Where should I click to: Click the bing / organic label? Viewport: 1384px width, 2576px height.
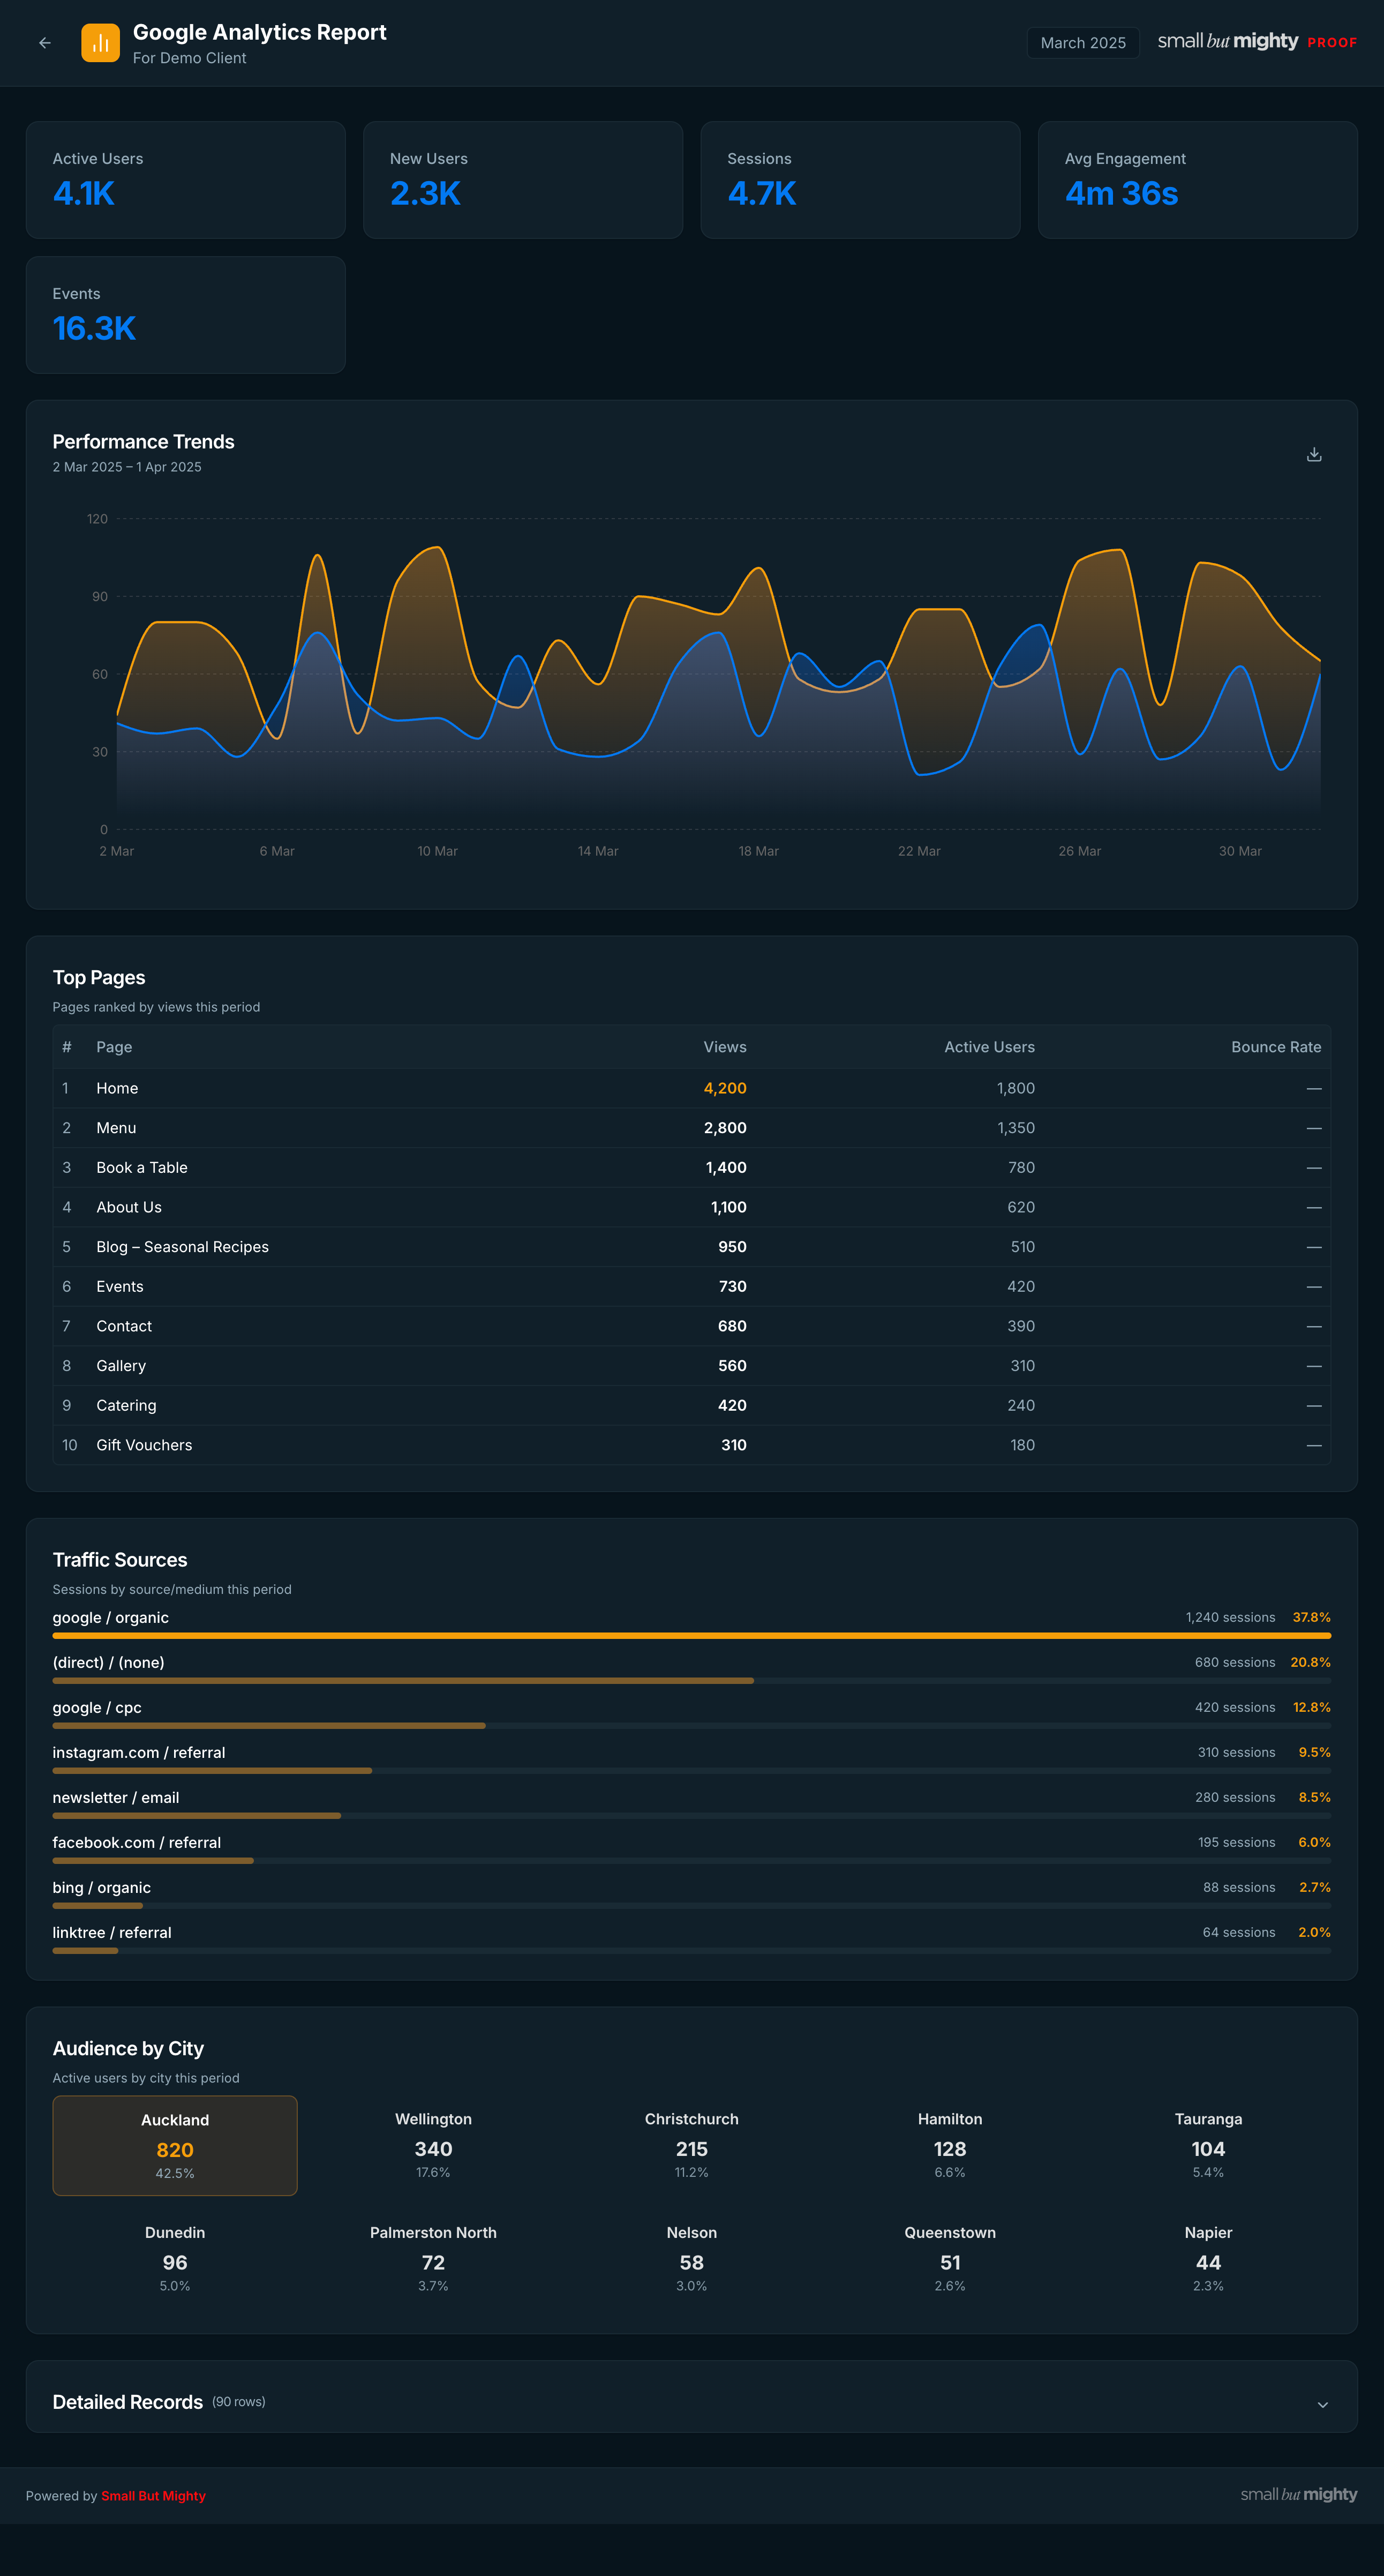point(102,1887)
